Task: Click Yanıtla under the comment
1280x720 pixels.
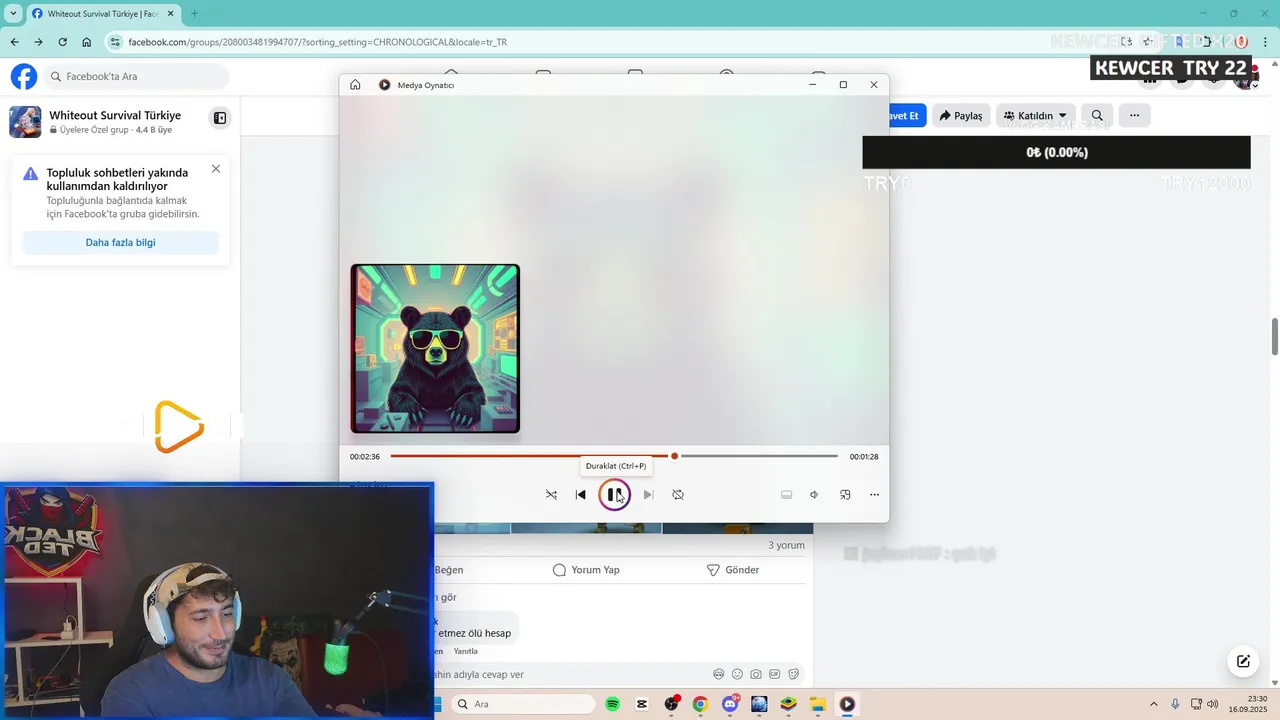Action: point(466,651)
